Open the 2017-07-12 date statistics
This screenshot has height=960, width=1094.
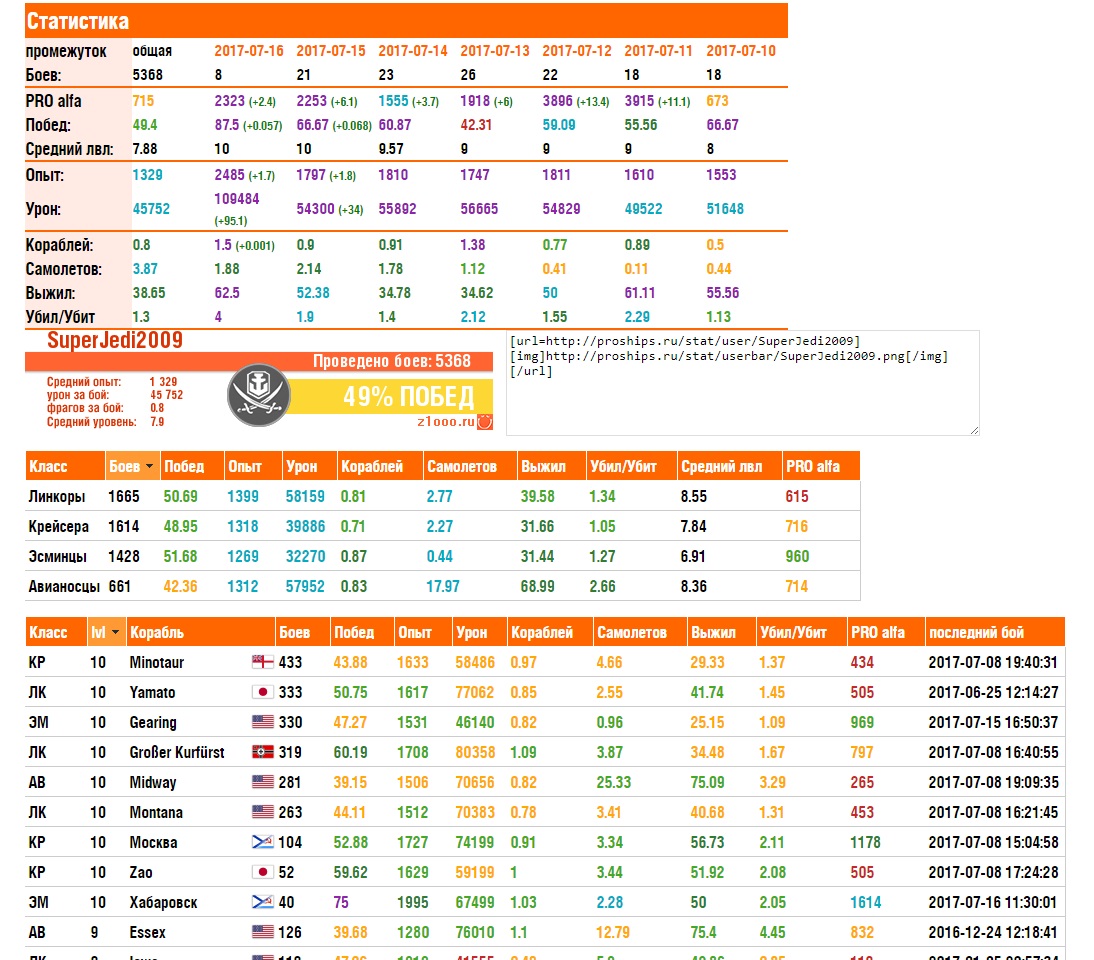(576, 51)
